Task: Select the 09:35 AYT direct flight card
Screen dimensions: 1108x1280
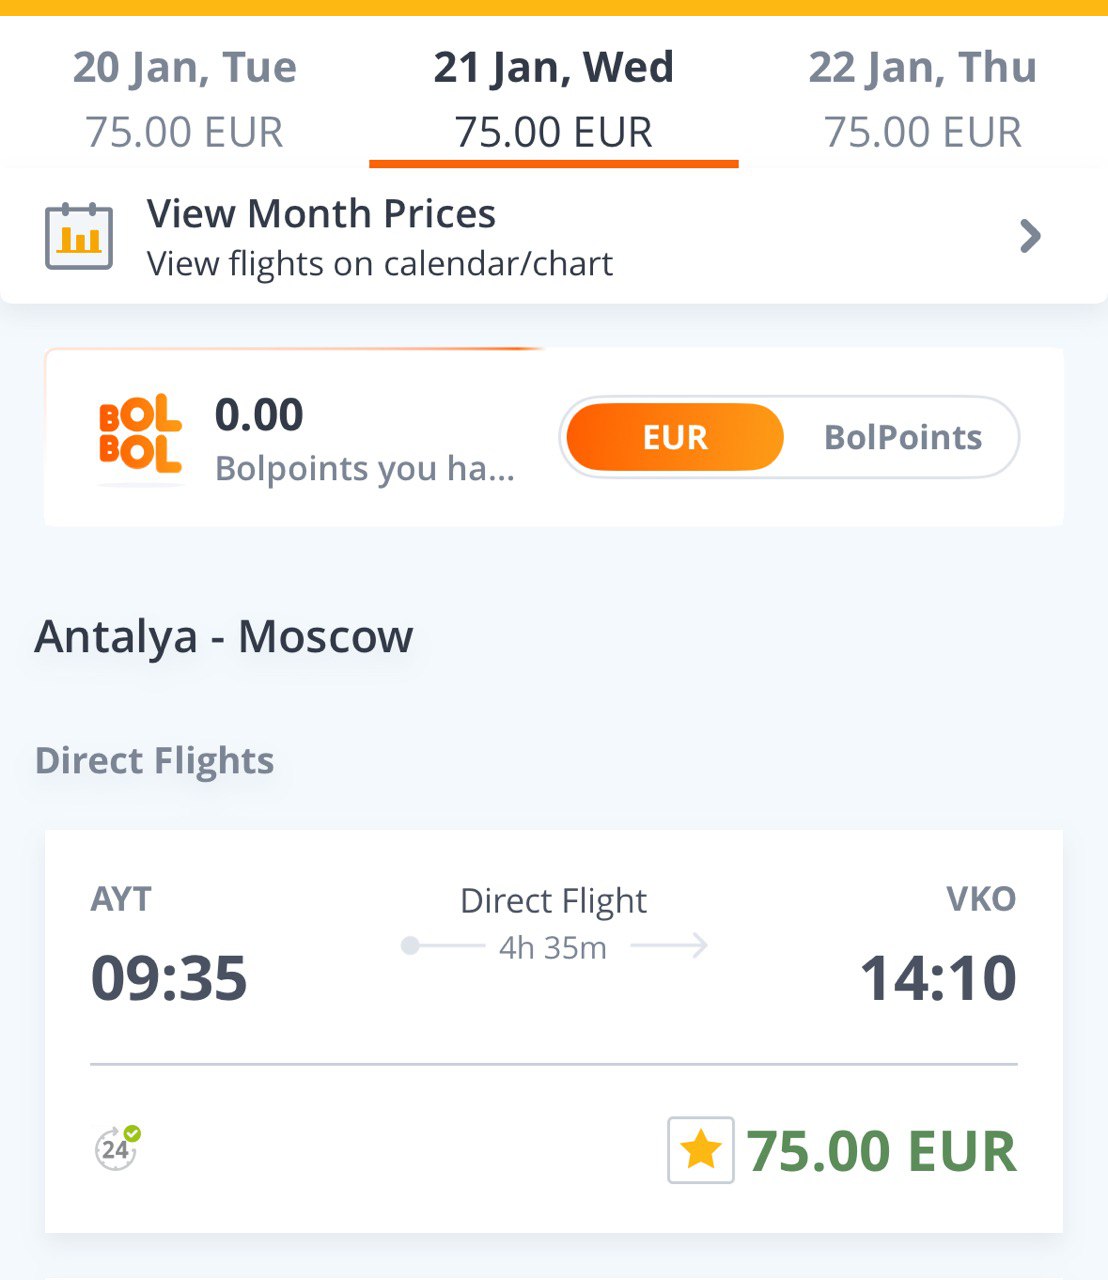Action: 554,1031
